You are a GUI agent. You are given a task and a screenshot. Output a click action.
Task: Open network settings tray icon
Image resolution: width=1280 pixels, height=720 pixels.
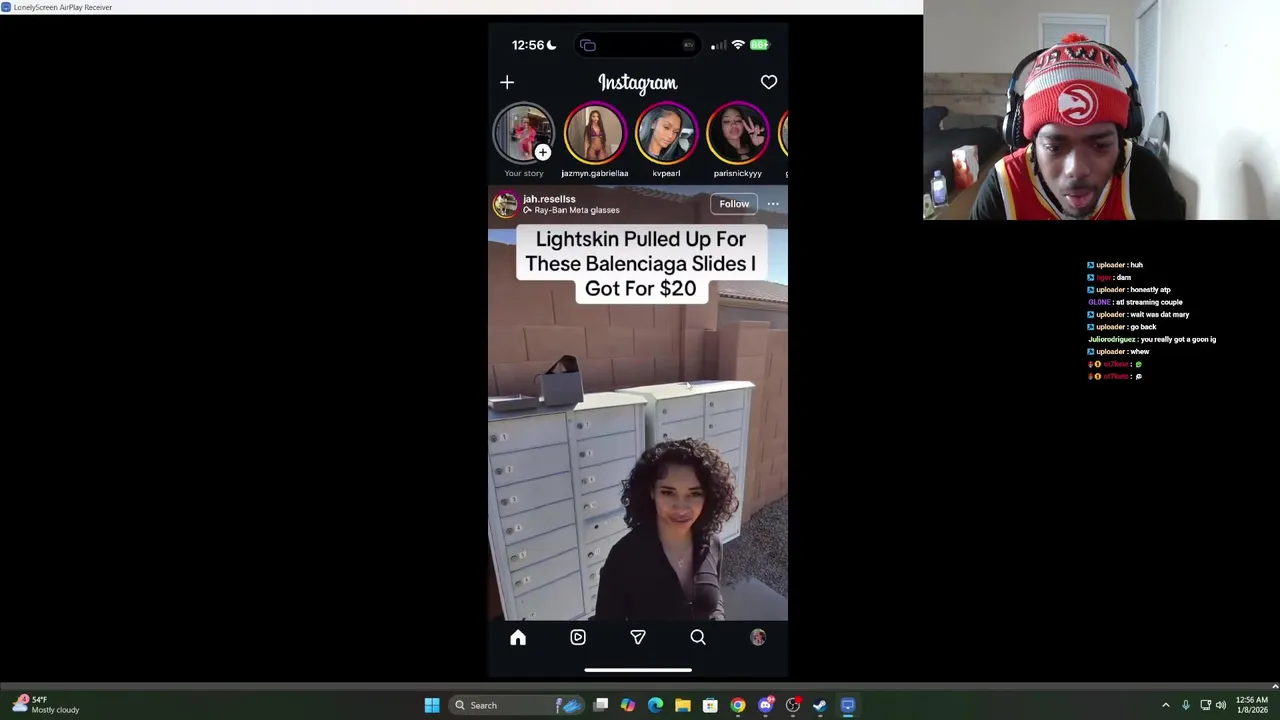click(x=1205, y=705)
